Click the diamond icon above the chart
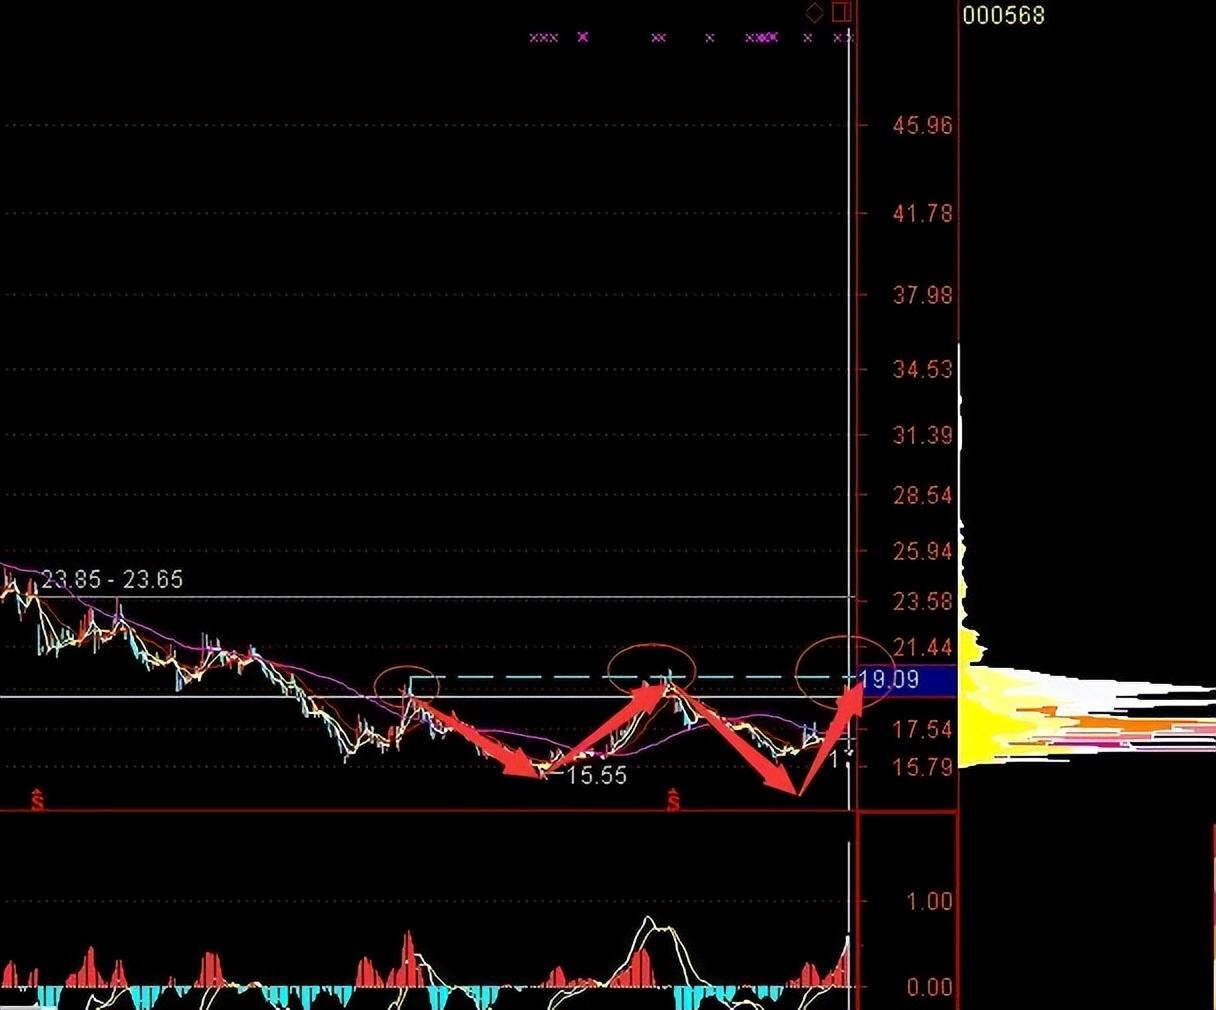 (814, 13)
